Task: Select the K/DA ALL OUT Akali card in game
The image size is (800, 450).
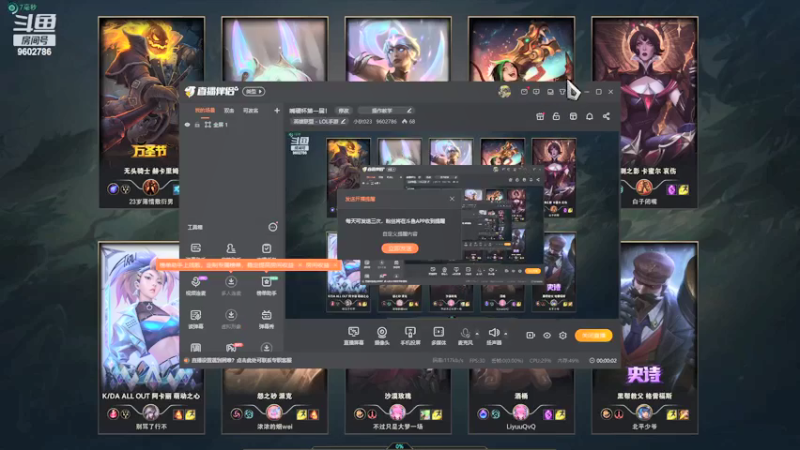Action: [x=152, y=338]
